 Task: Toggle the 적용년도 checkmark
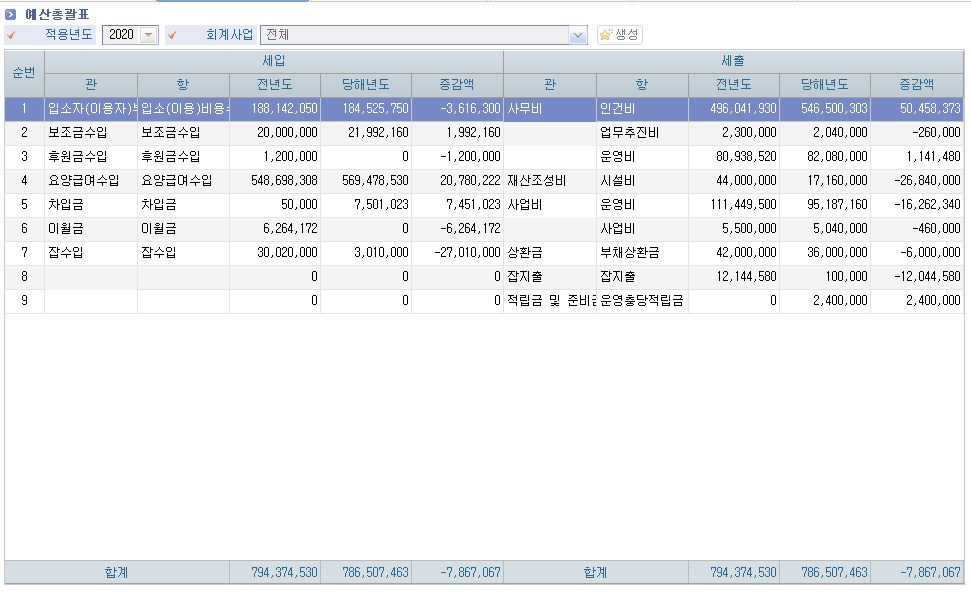tap(11, 35)
